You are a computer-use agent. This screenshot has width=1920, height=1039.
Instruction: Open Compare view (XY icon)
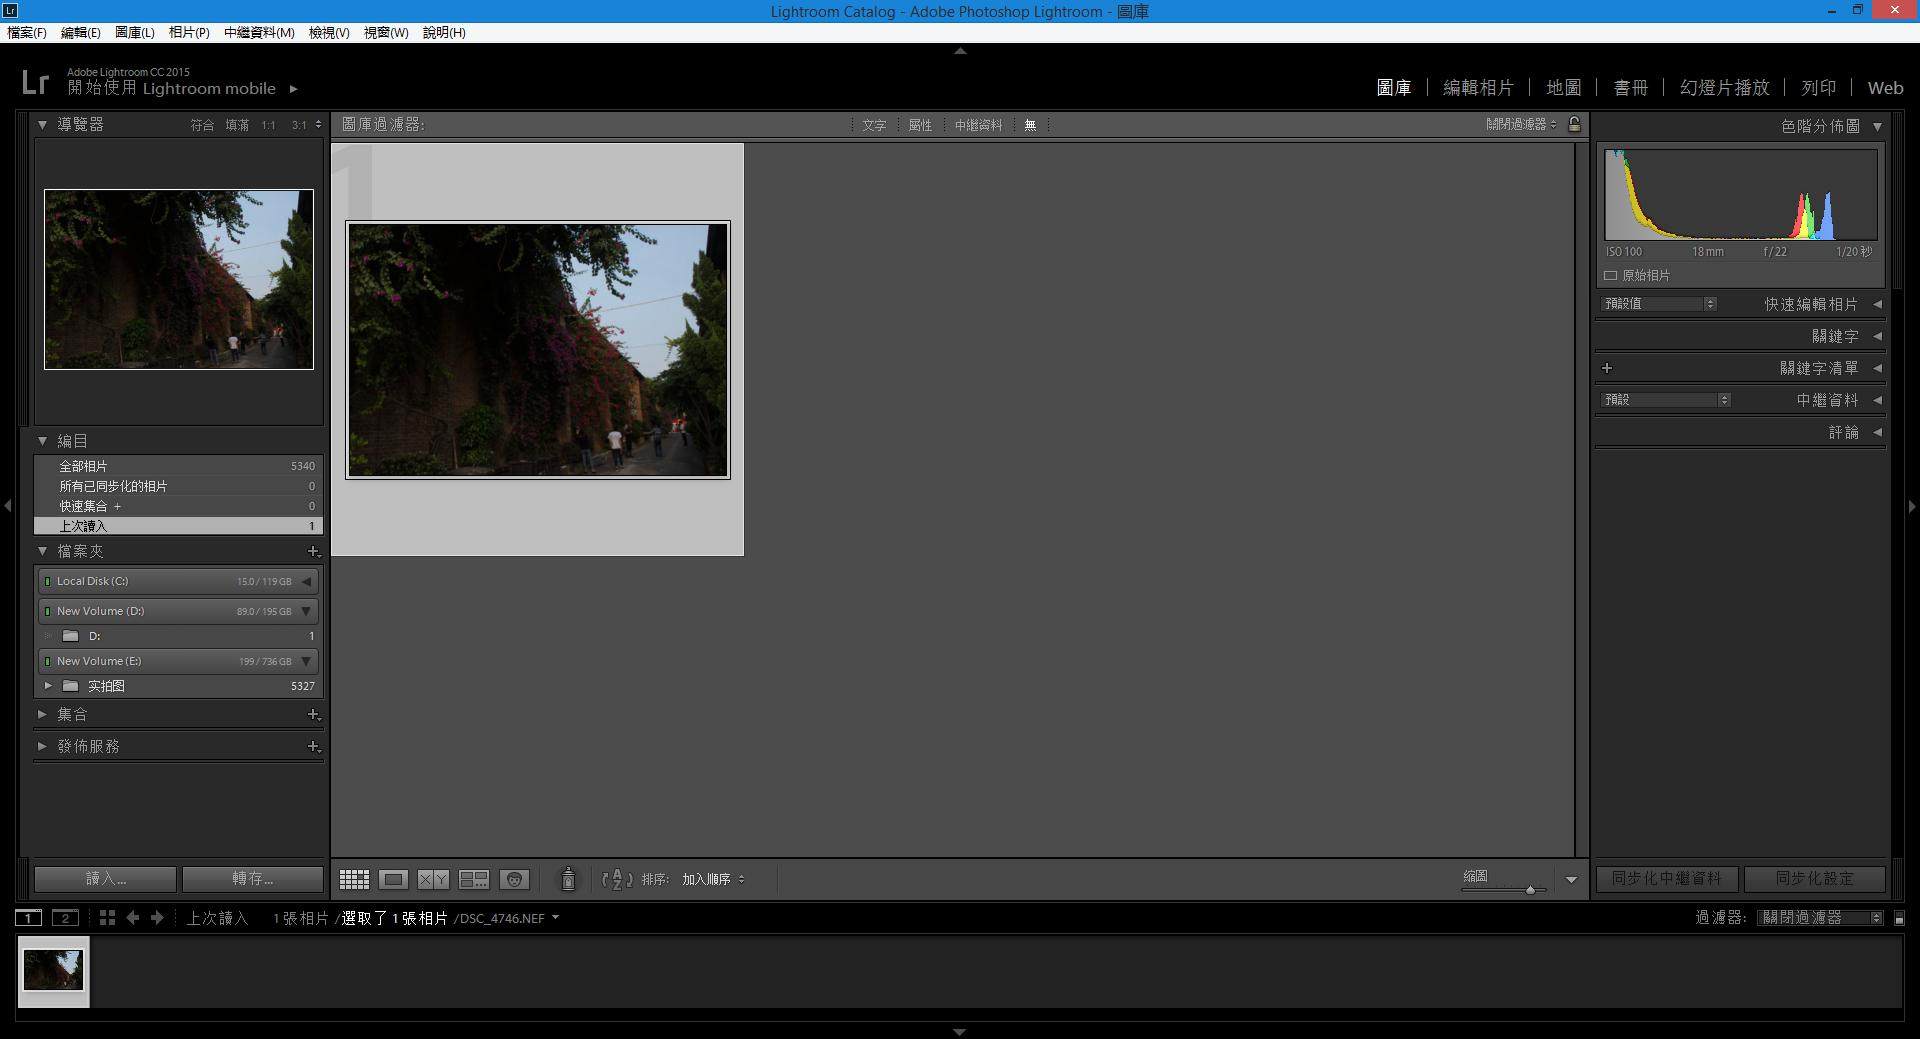coord(433,879)
